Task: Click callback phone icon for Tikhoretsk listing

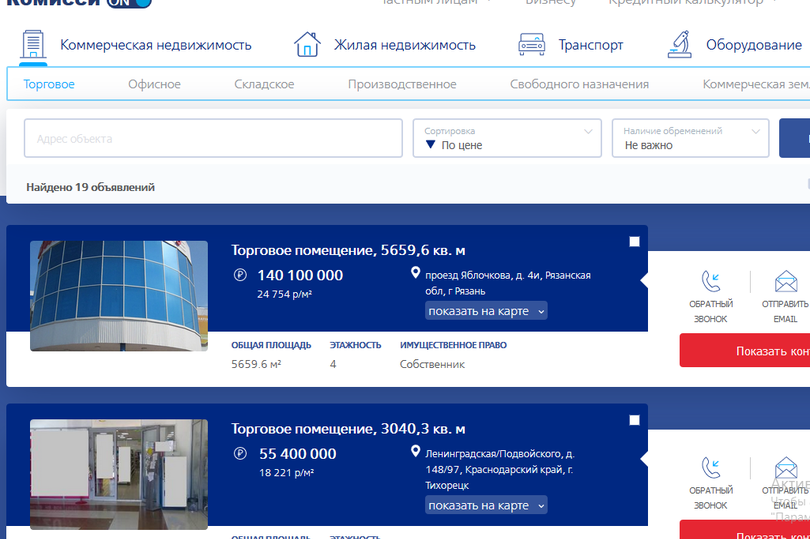Action: (711, 467)
